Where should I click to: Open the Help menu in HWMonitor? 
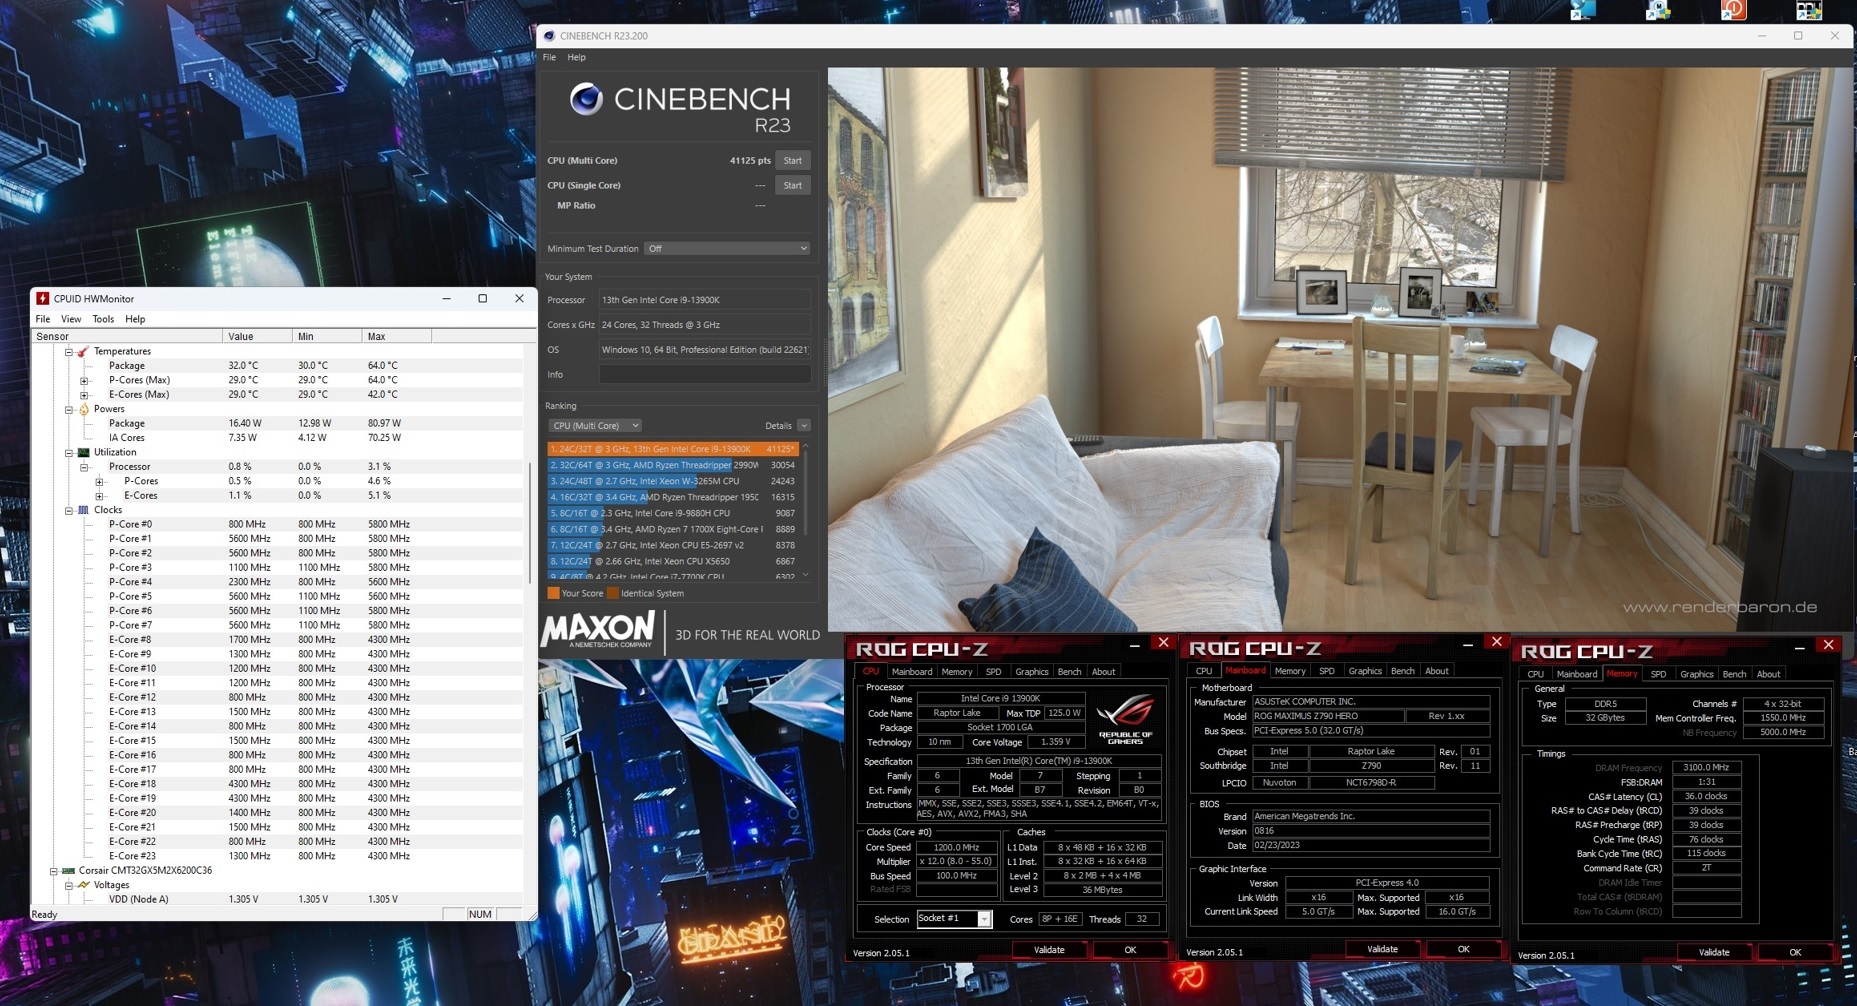(135, 319)
